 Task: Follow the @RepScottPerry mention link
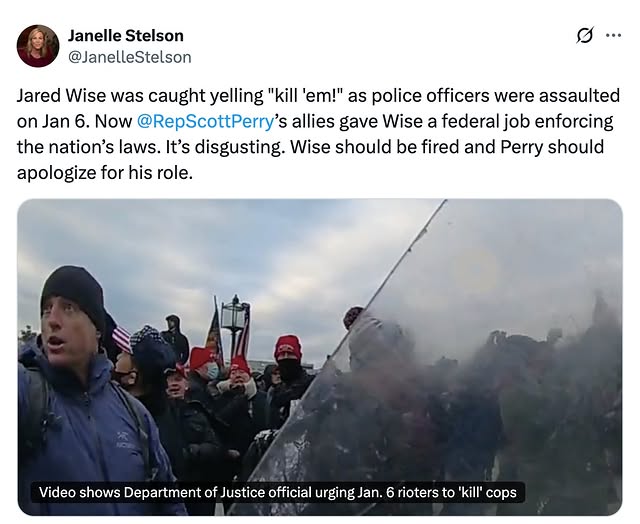205,122
